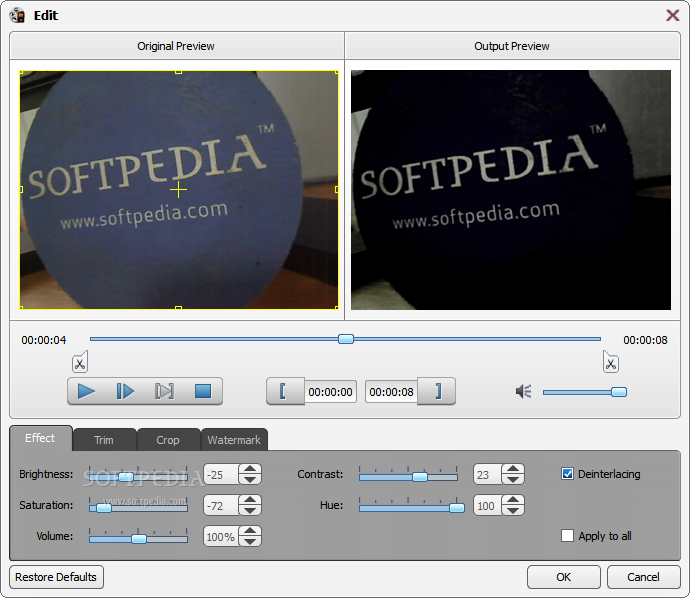Click the Saturation slider handle
The height and width of the screenshot is (598, 690).
[x=104, y=508]
